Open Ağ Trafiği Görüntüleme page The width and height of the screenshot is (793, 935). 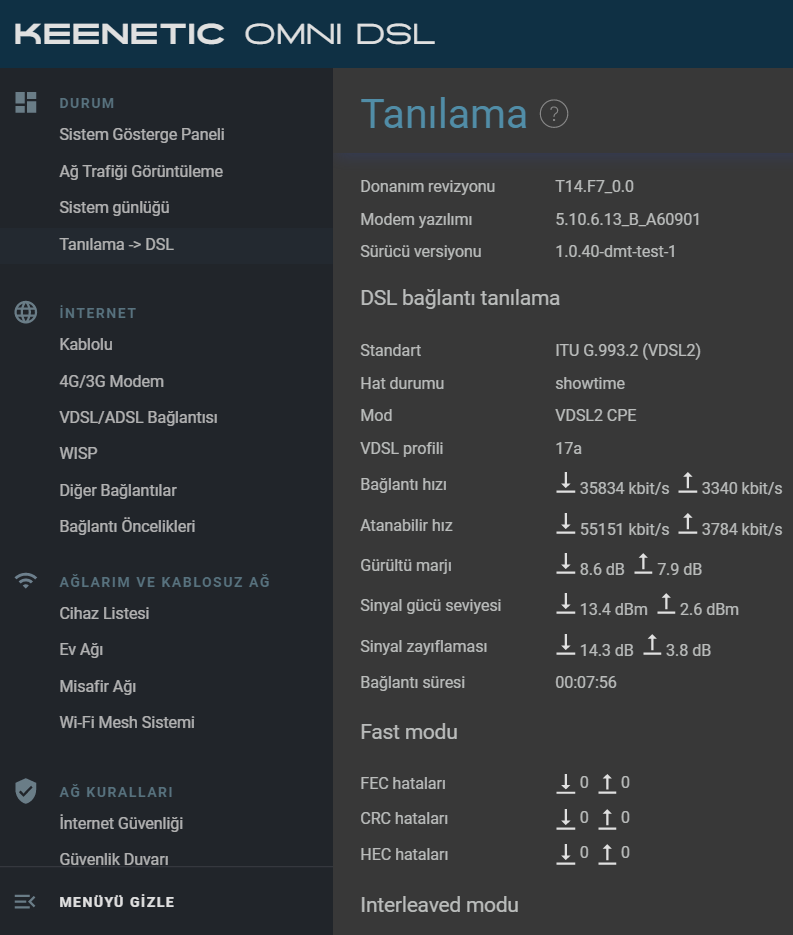pos(141,171)
